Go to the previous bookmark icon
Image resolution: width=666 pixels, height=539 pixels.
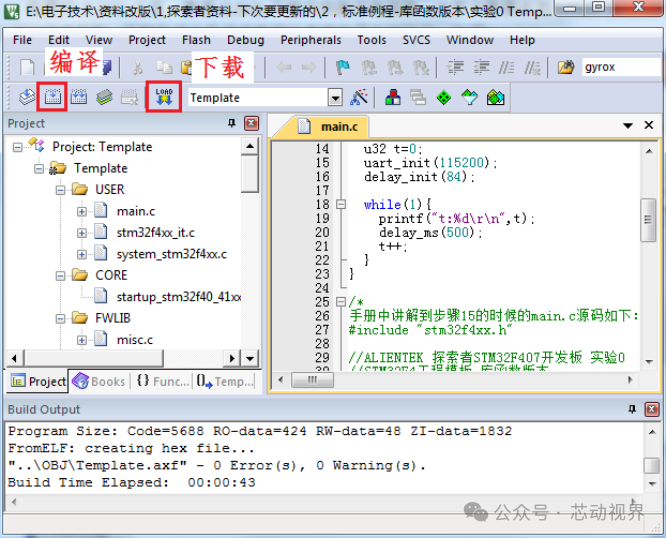369,67
